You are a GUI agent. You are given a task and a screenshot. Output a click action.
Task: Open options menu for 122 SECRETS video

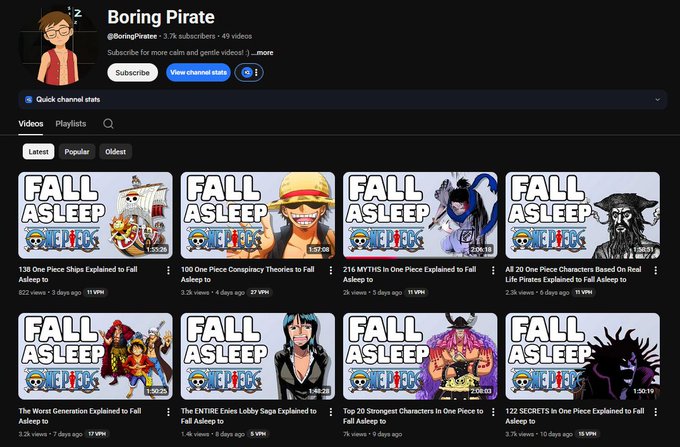pos(655,412)
